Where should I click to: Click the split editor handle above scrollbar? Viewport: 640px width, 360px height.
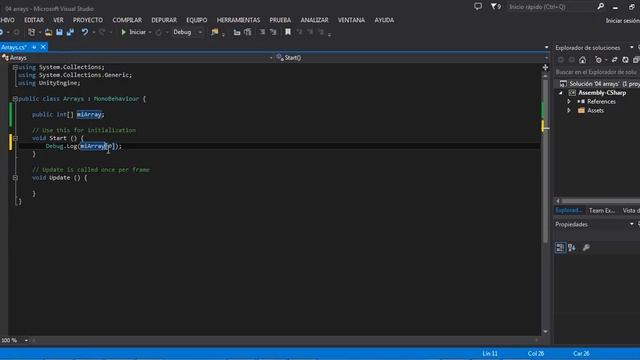545,67
